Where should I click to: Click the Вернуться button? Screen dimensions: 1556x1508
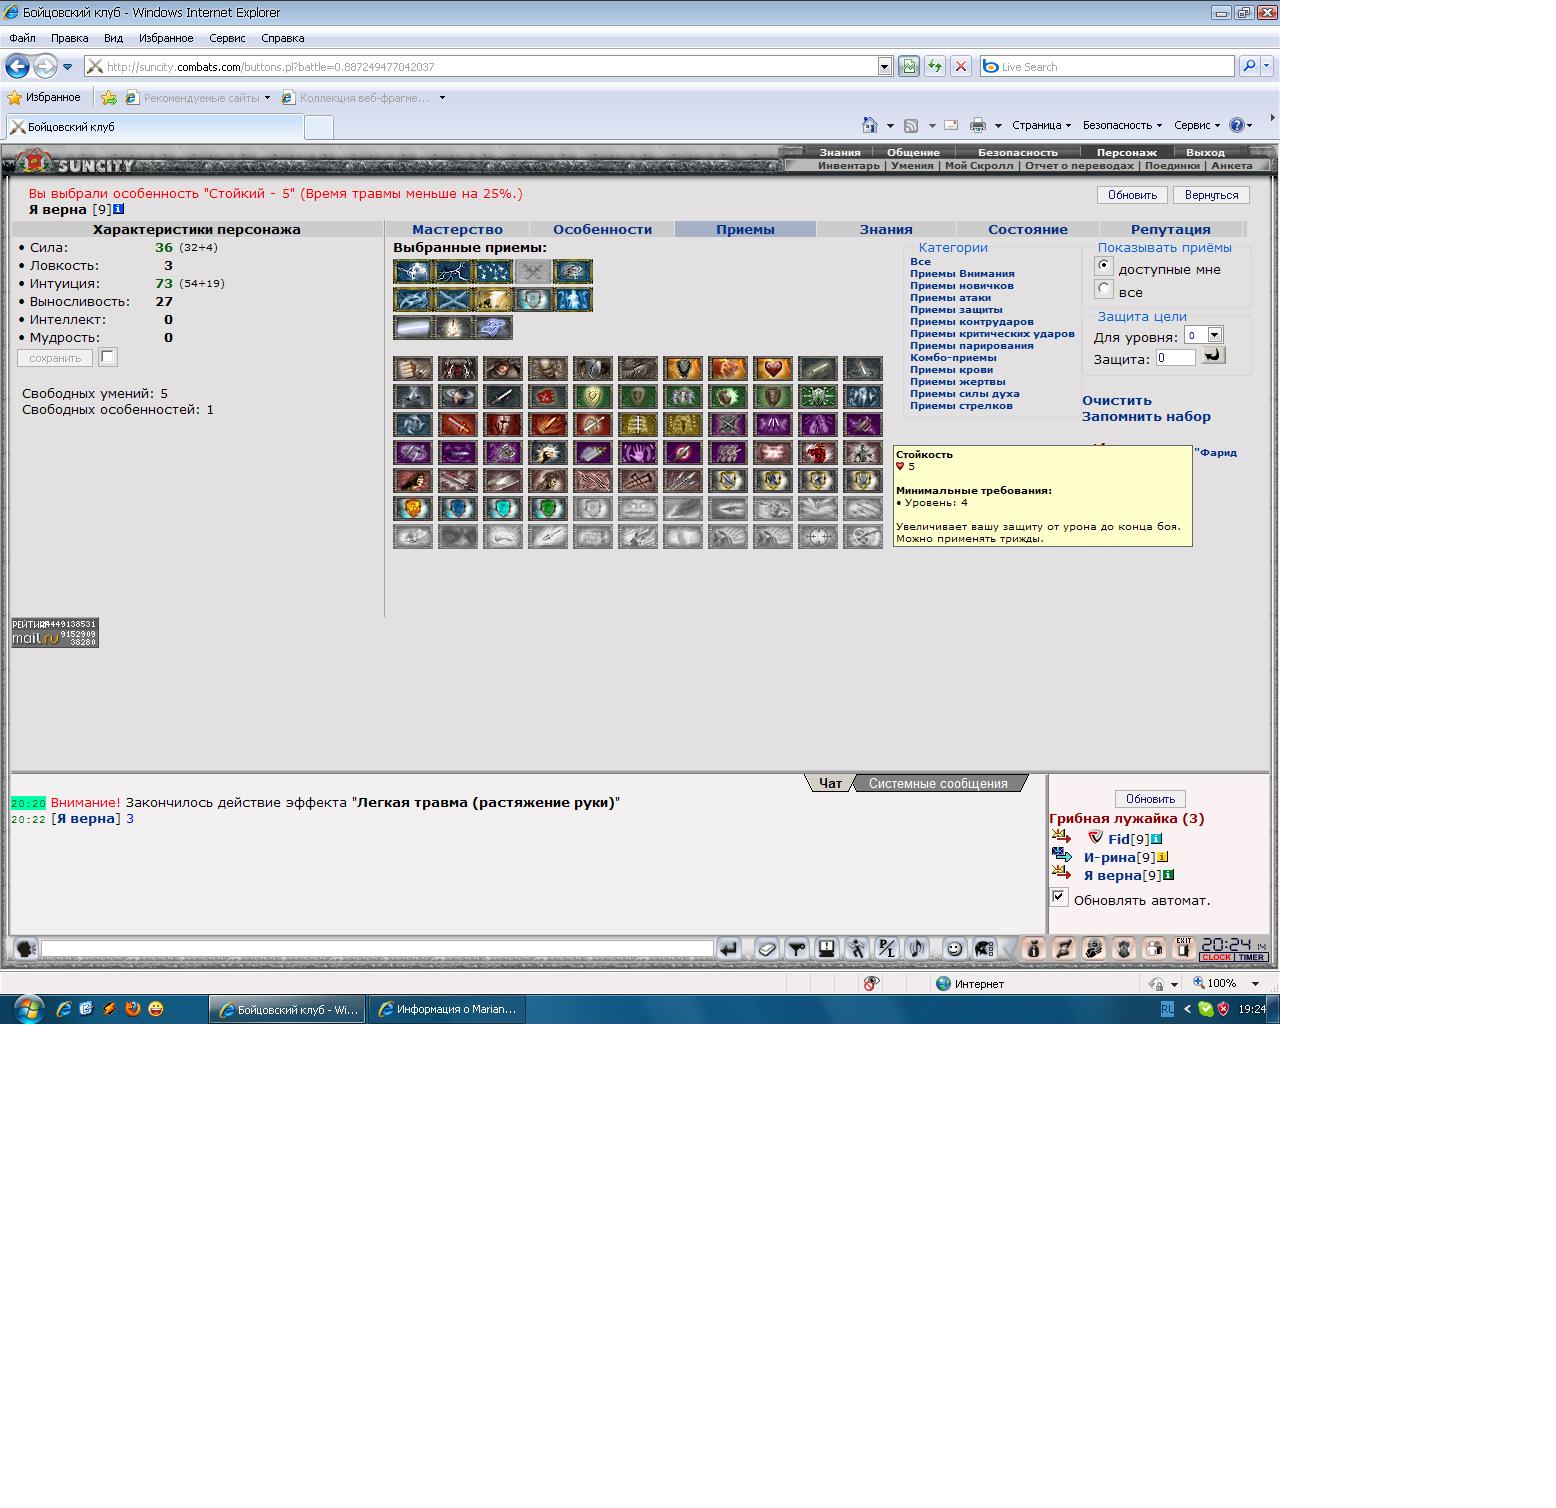1211,195
